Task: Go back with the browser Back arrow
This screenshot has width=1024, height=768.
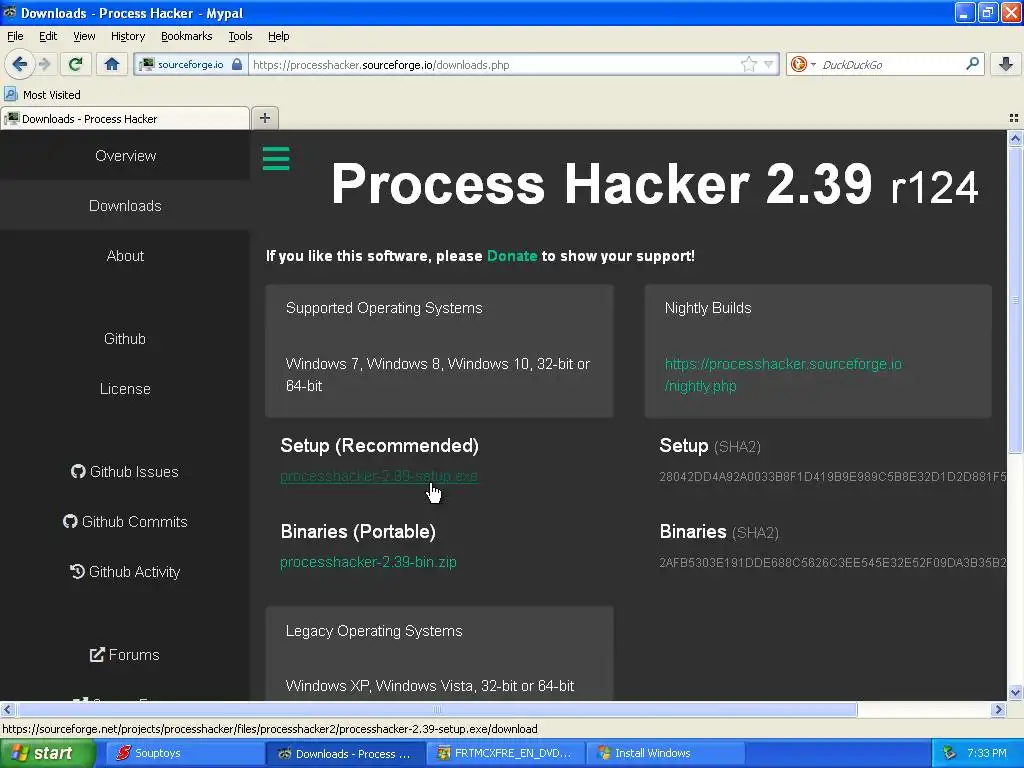Action: [20, 64]
